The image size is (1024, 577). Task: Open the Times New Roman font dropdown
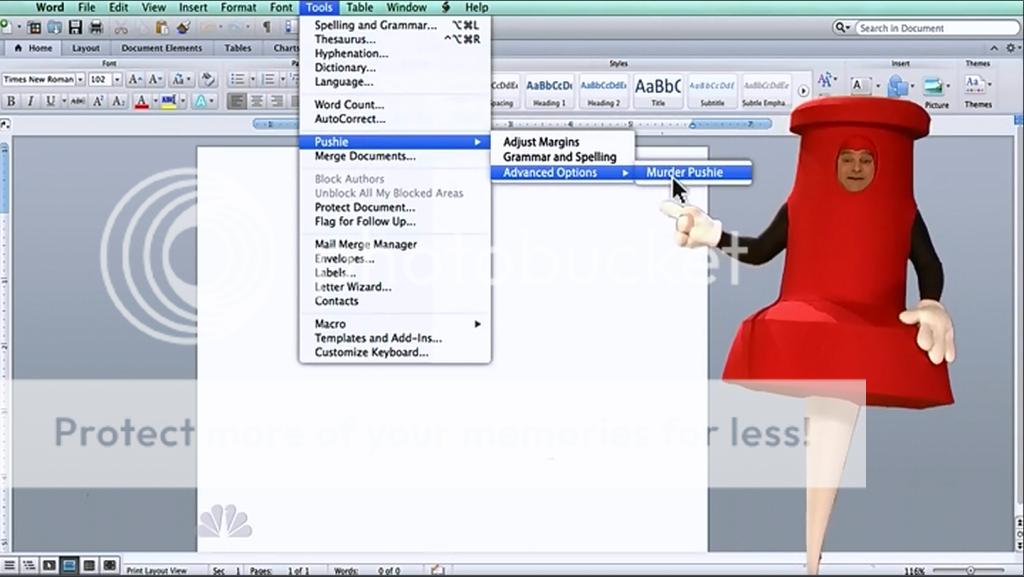click(x=80, y=79)
